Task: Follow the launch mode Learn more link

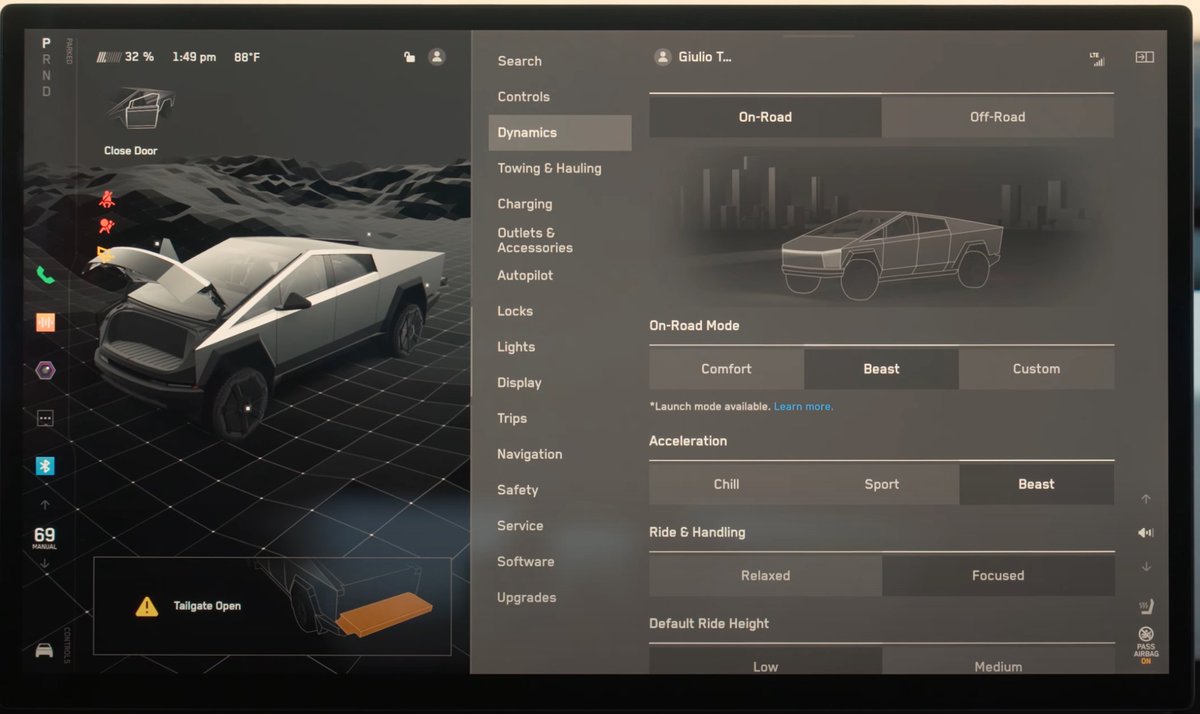Action: [x=803, y=407]
